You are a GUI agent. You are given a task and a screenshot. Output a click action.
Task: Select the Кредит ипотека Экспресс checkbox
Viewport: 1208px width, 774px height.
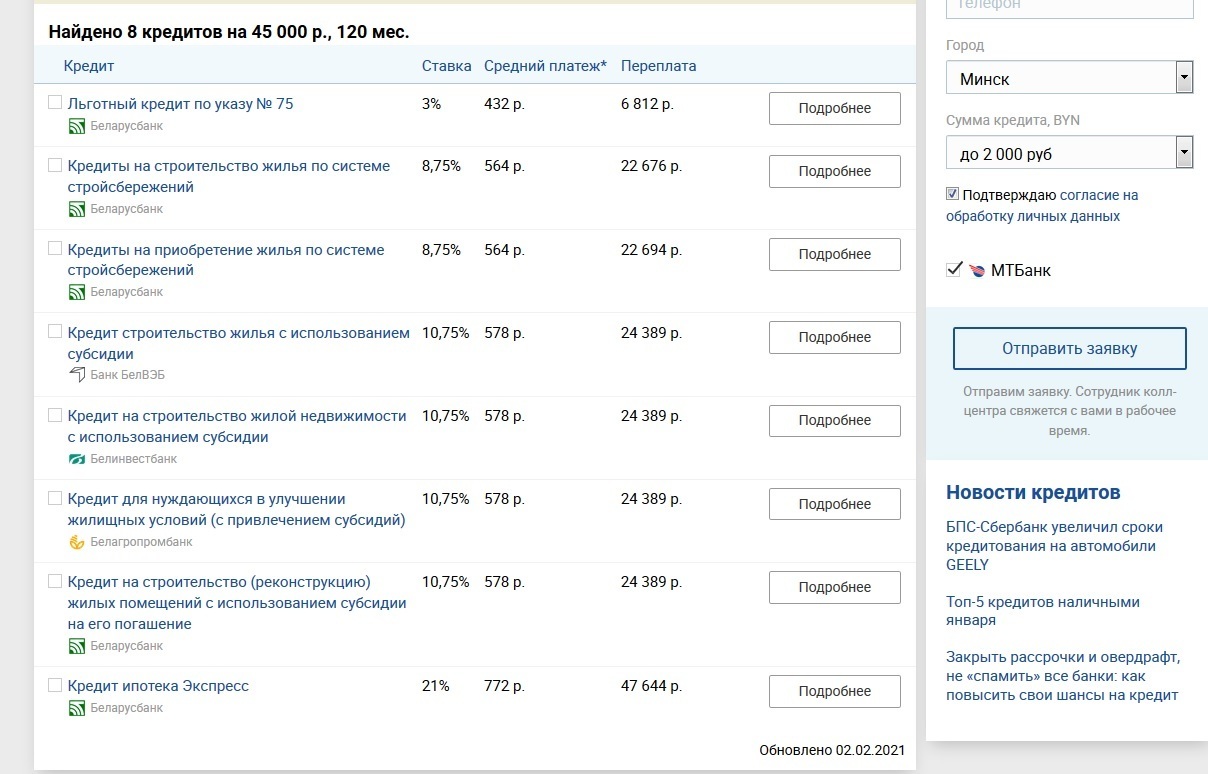coord(55,685)
